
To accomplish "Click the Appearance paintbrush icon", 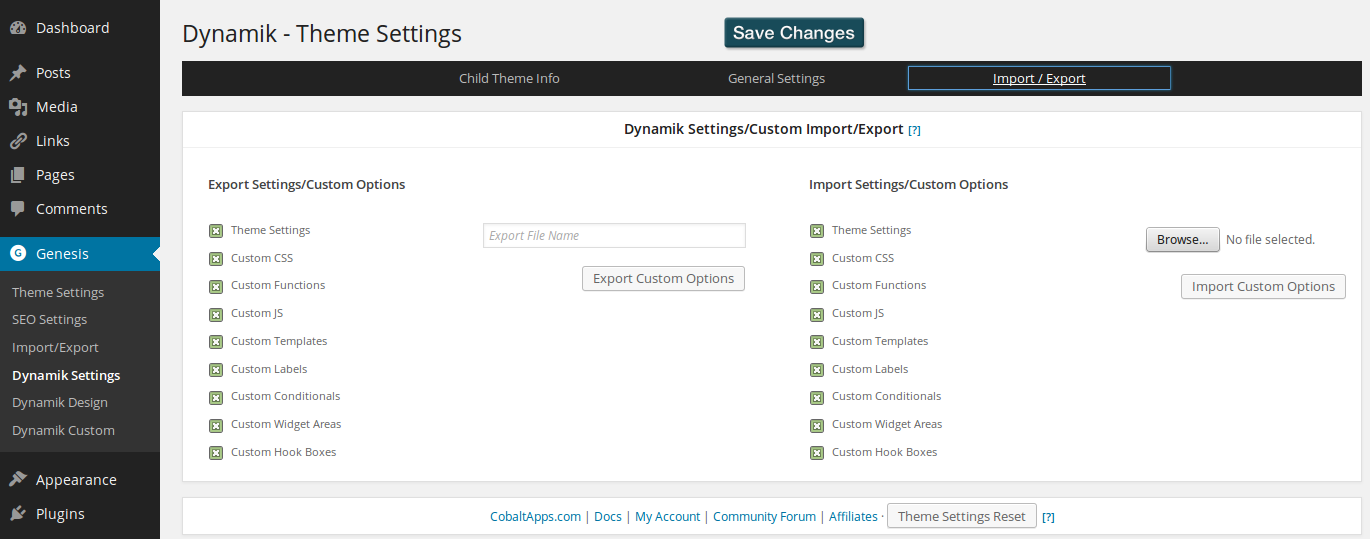I will point(18,480).
